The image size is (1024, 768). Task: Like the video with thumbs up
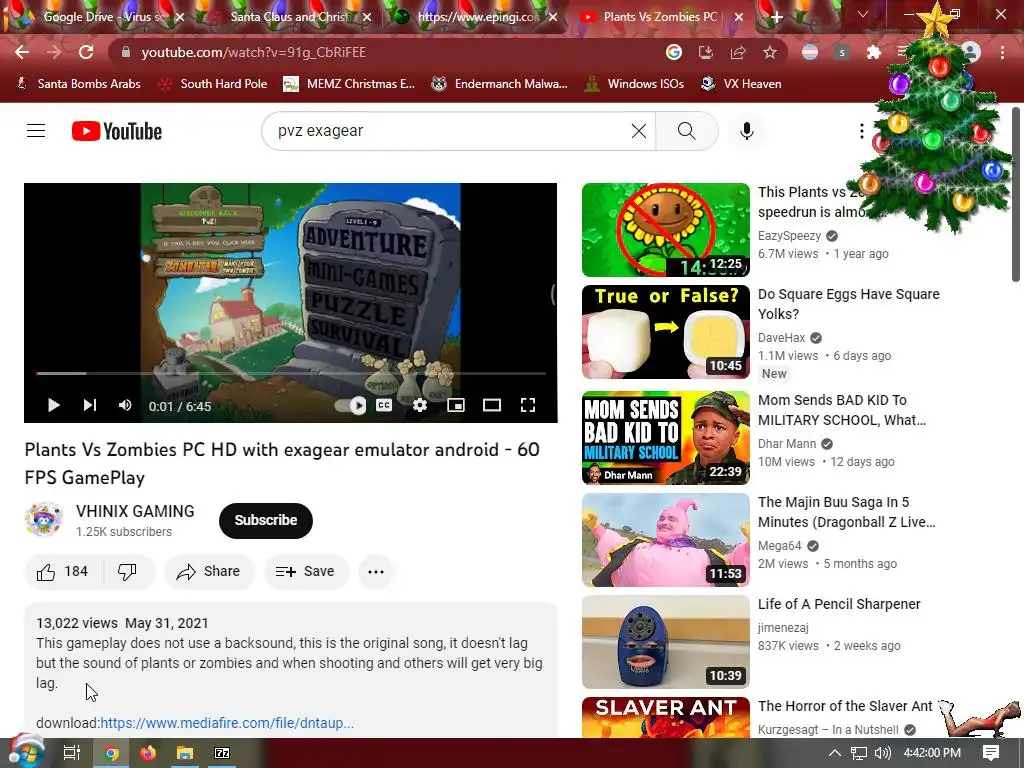coord(62,571)
